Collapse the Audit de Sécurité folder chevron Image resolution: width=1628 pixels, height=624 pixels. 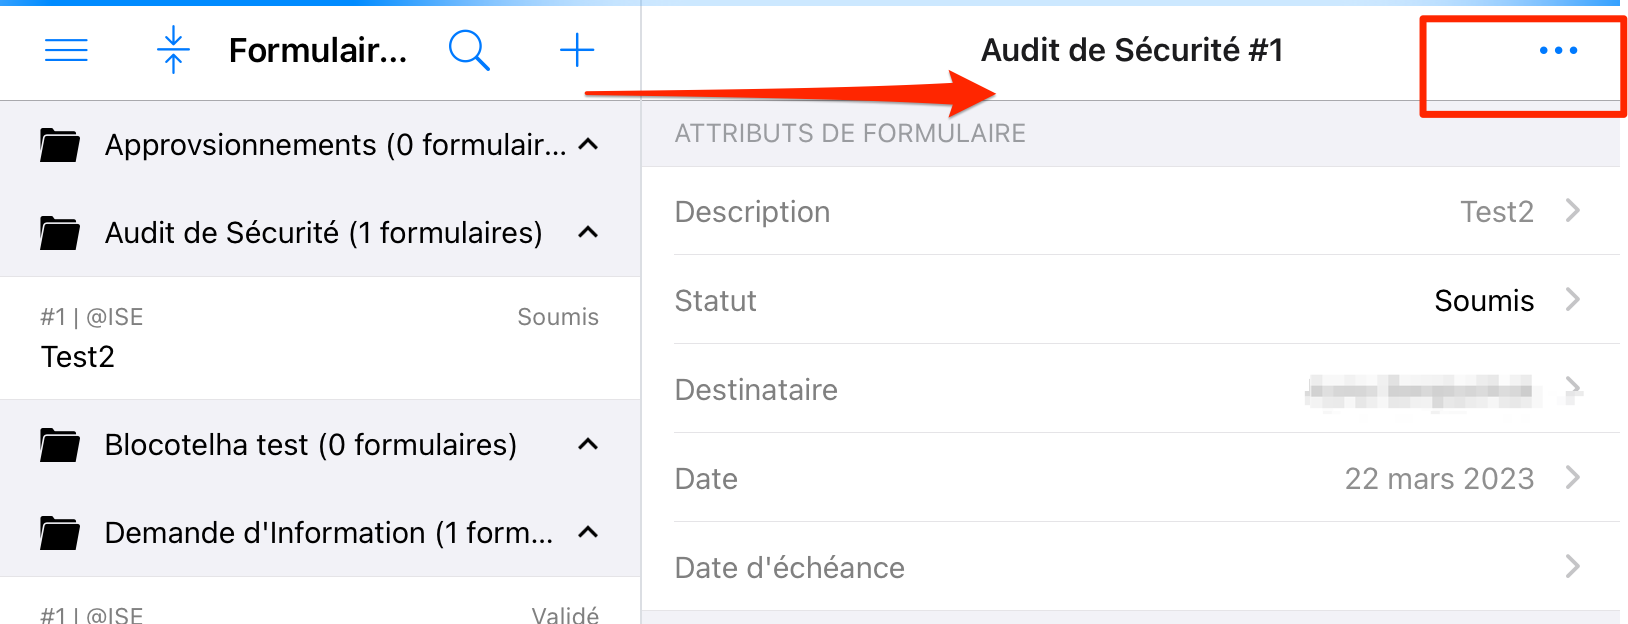click(588, 233)
